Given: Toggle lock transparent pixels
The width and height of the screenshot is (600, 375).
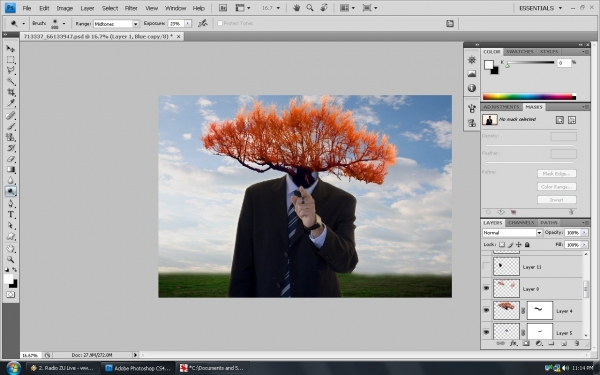Looking at the screenshot, I should (x=502, y=245).
